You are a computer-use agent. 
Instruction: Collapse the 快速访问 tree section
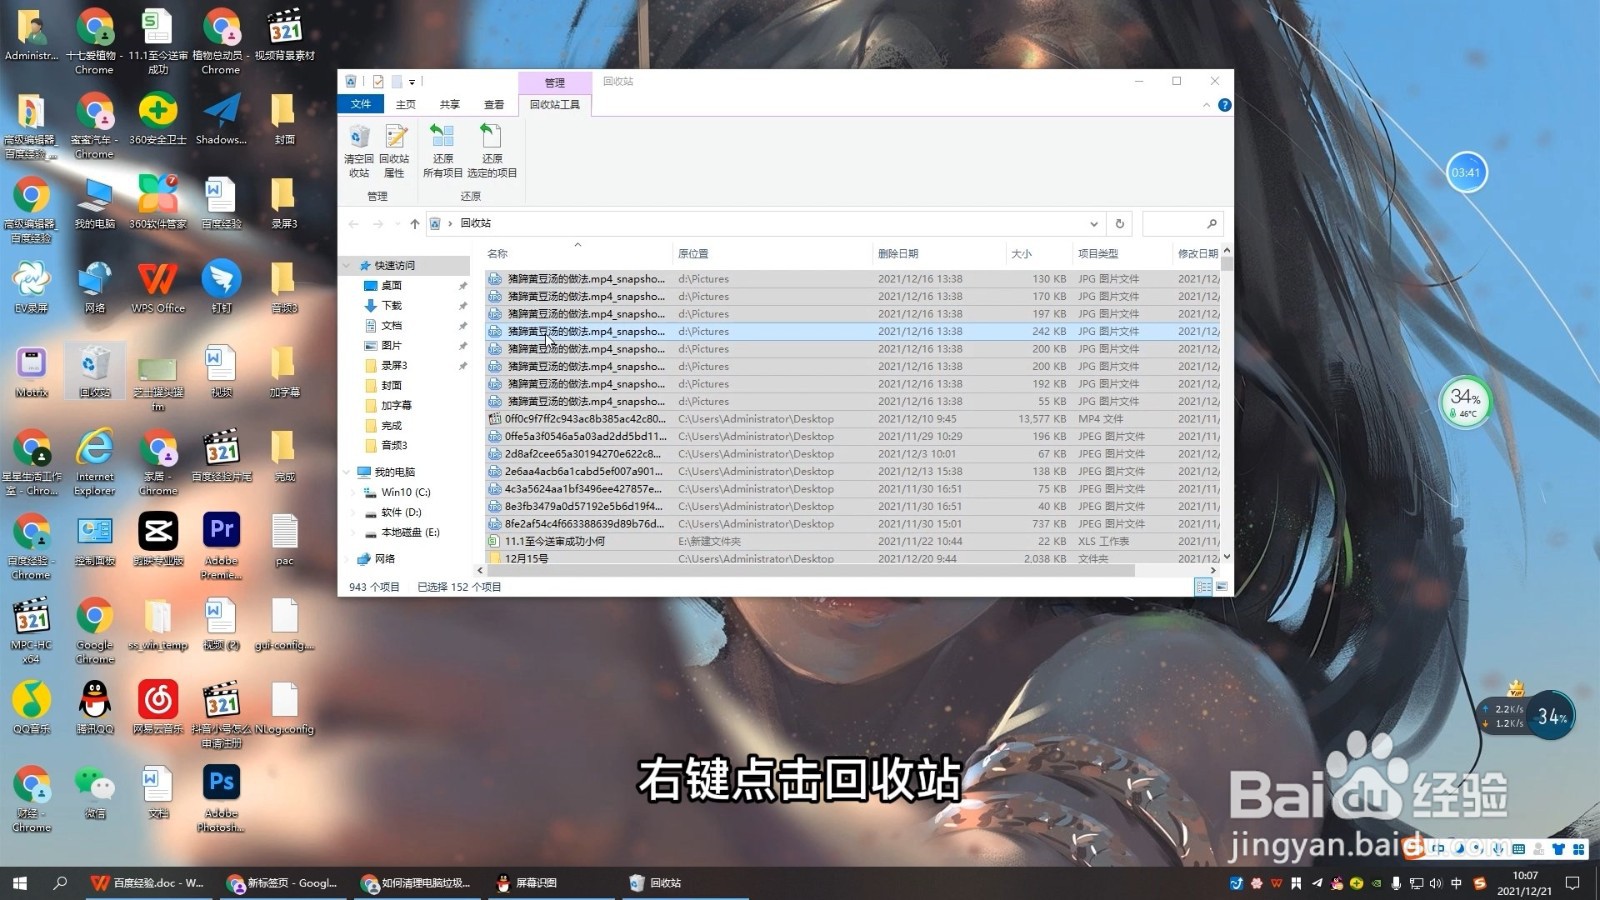tap(348, 265)
